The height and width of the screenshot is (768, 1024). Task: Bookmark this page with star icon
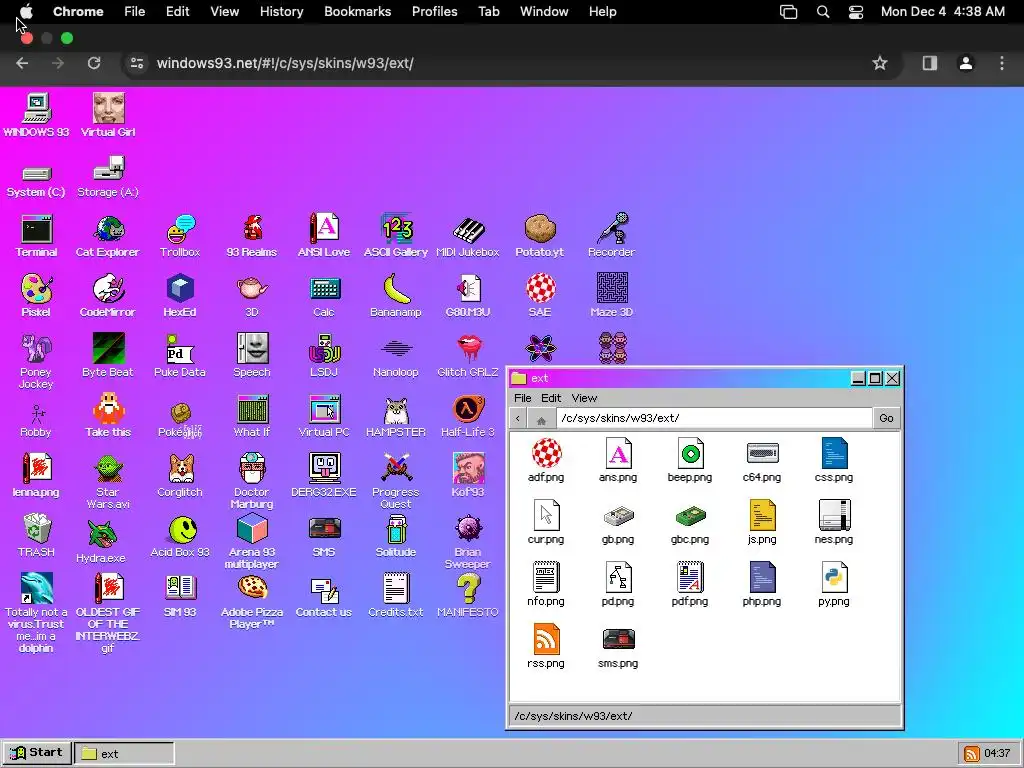pos(880,63)
